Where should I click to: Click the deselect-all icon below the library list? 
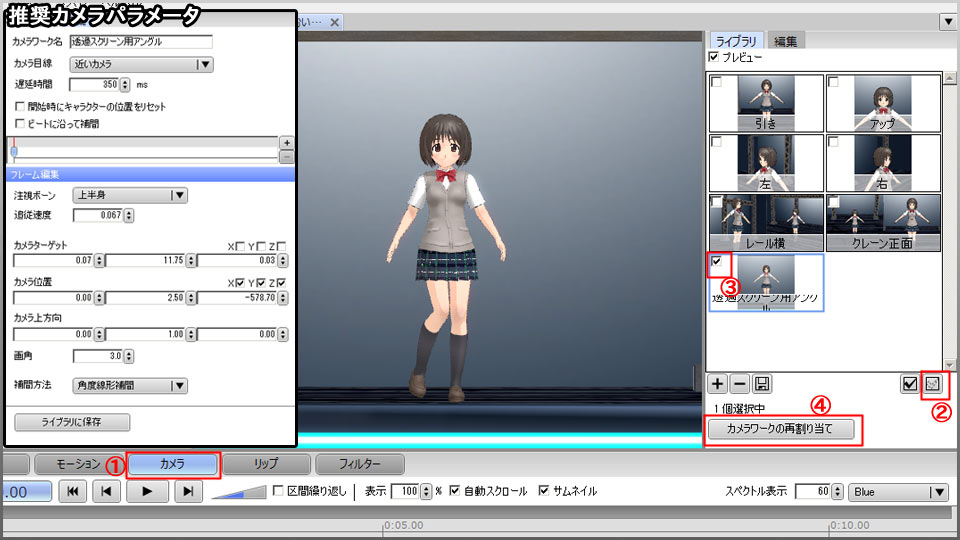click(x=934, y=384)
